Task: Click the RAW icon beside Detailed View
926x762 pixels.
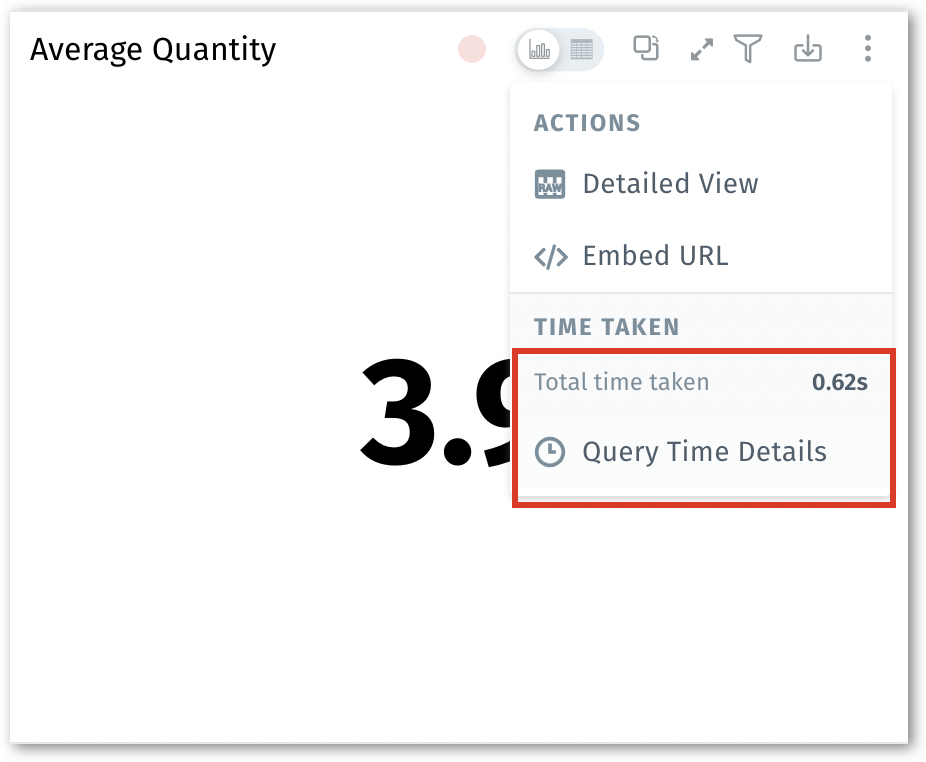Action: point(550,184)
